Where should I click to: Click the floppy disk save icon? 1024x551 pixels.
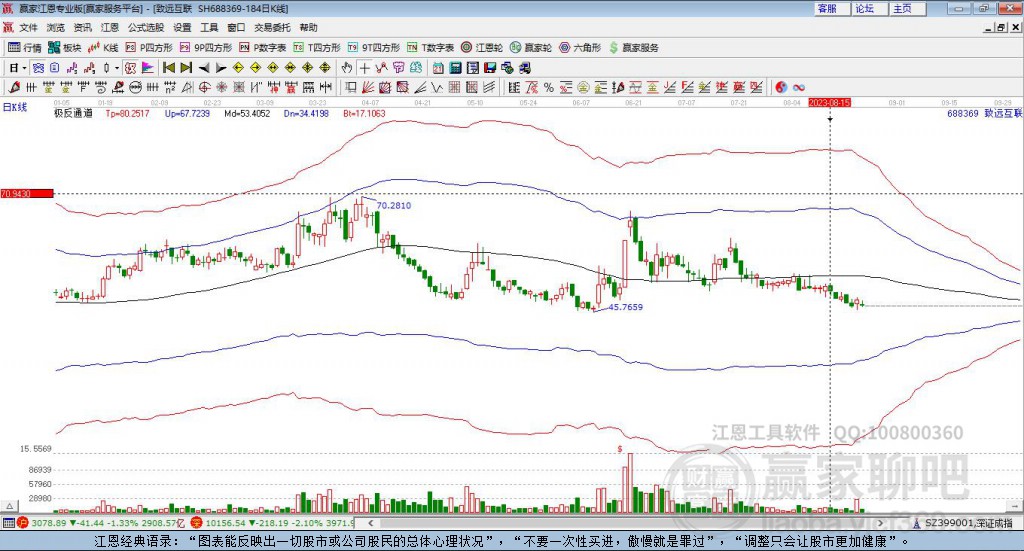tap(490, 68)
